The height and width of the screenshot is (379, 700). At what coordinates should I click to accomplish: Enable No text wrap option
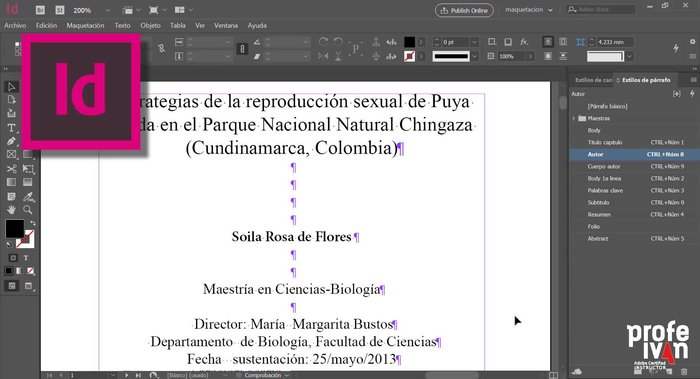(548, 42)
